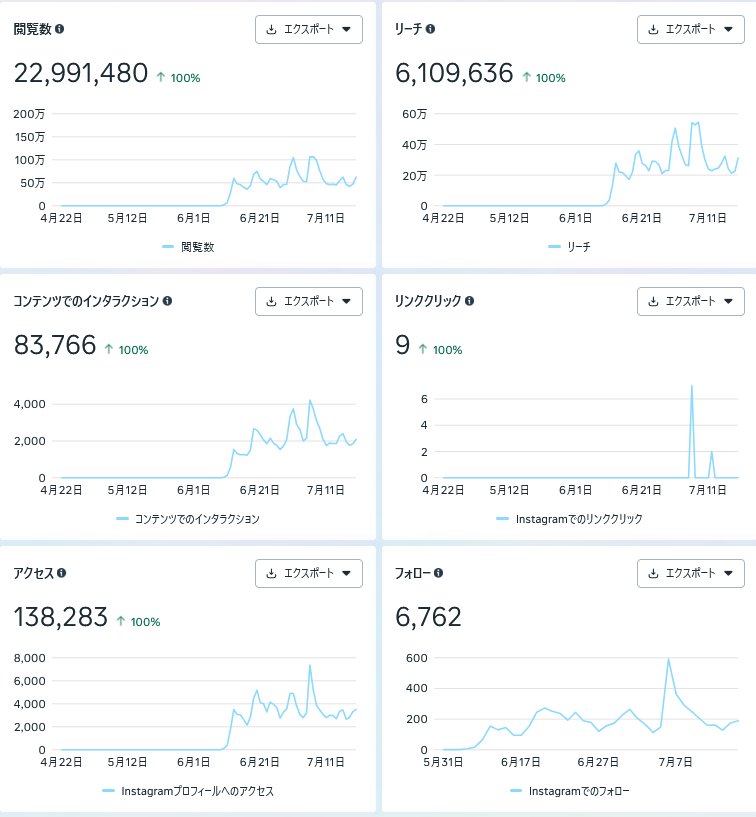Click エクスポート button in 閲覧数 card

coord(309,30)
